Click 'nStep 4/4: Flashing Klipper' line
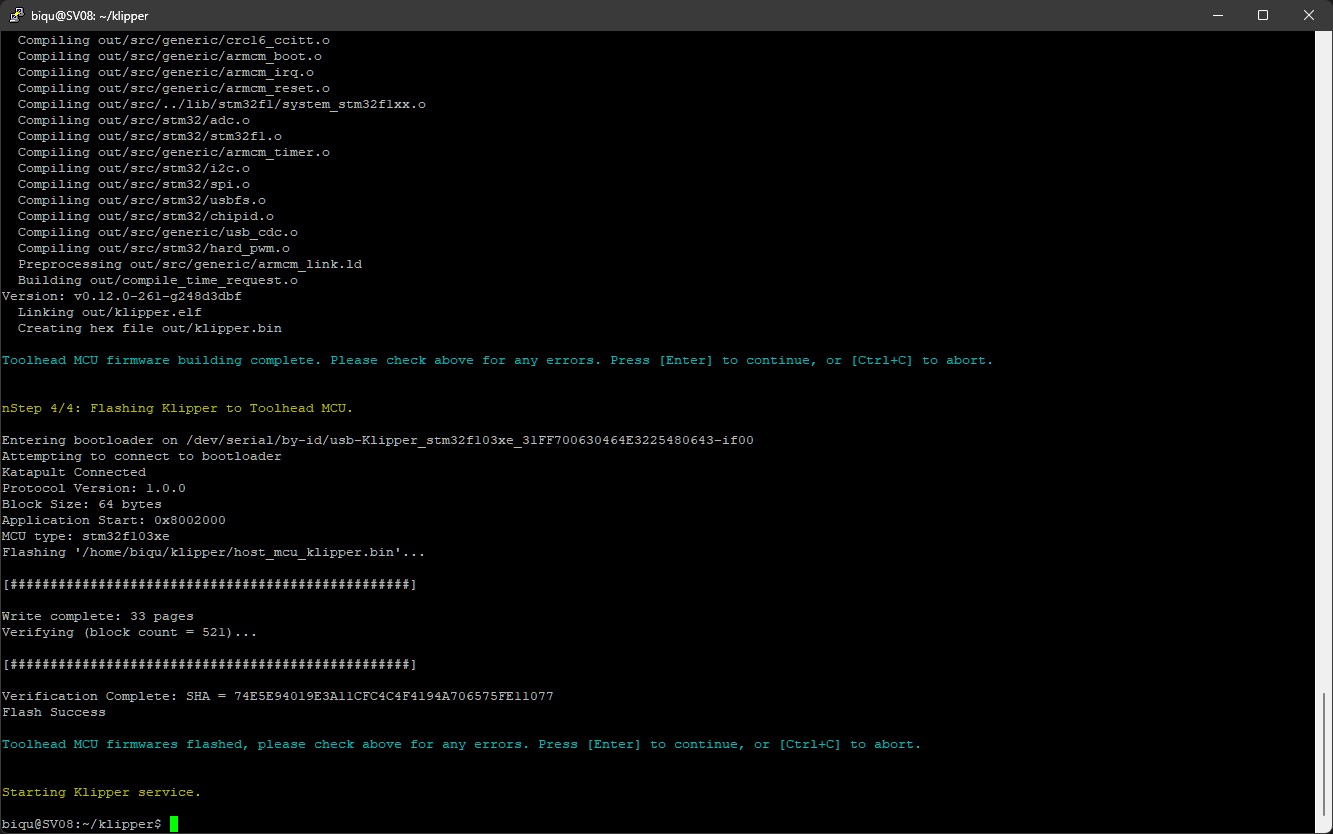The height and width of the screenshot is (834, 1333). pyautogui.click(x=177, y=408)
